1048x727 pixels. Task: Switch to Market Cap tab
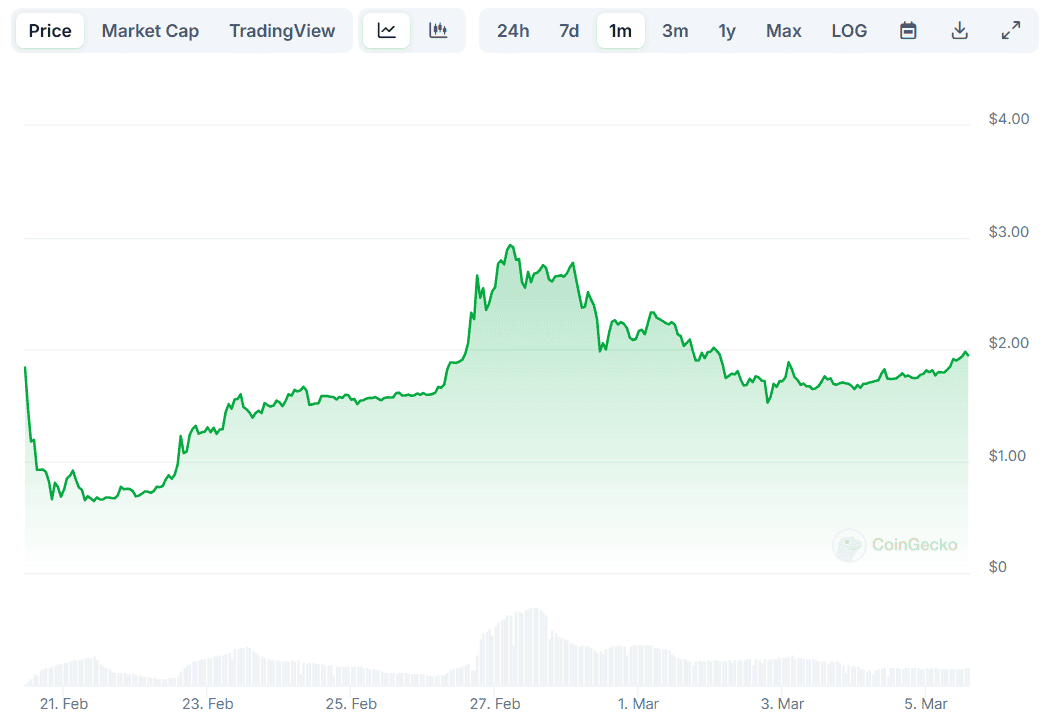[x=150, y=31]
